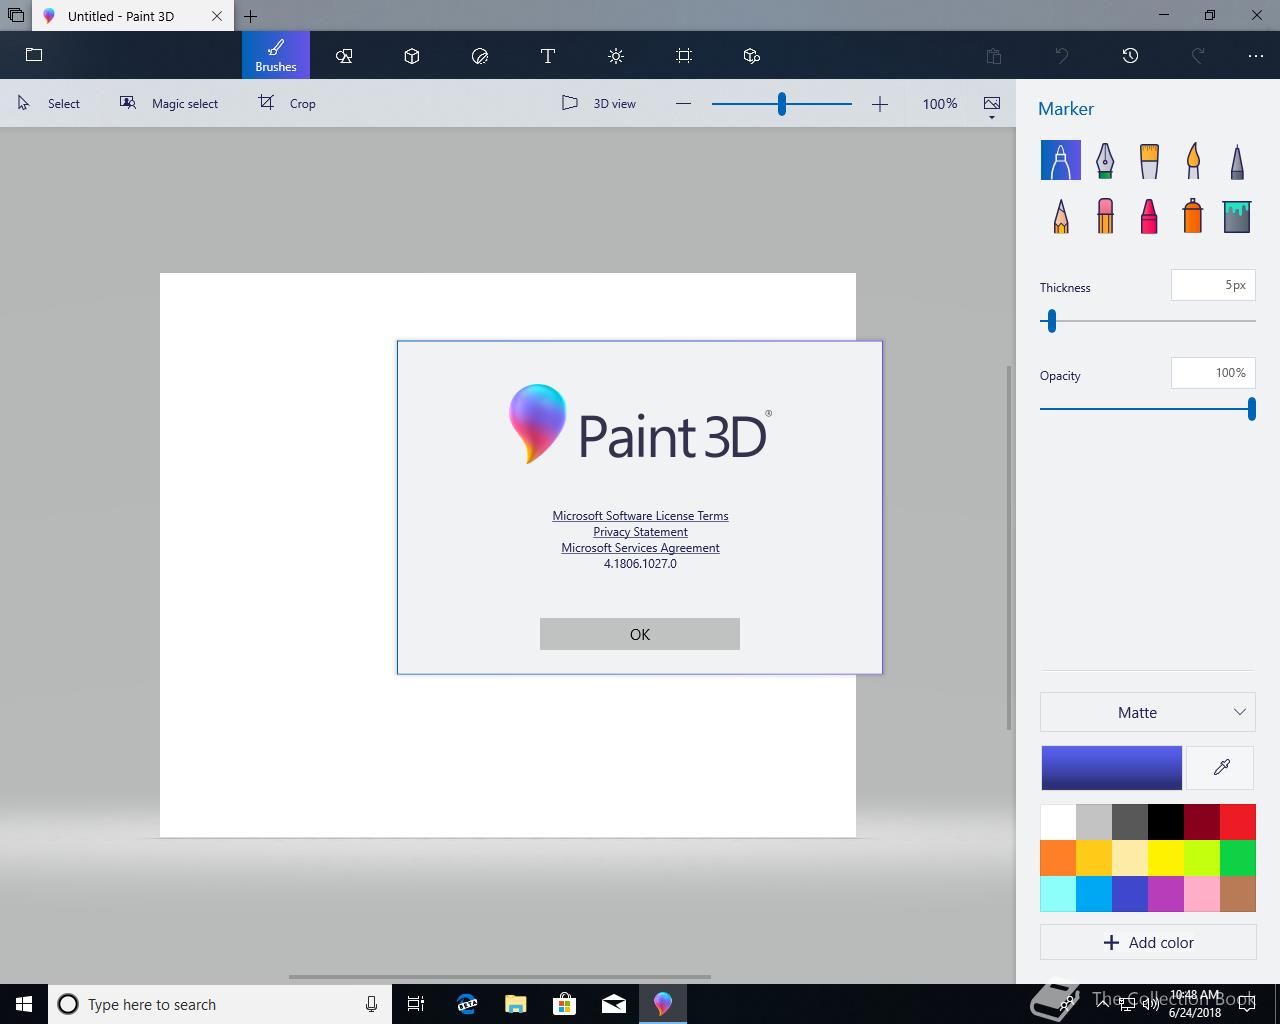This screenshot has height=1024, width=1280.
Task: Click the Paste clipboard icon
Action: click(994, 56)
